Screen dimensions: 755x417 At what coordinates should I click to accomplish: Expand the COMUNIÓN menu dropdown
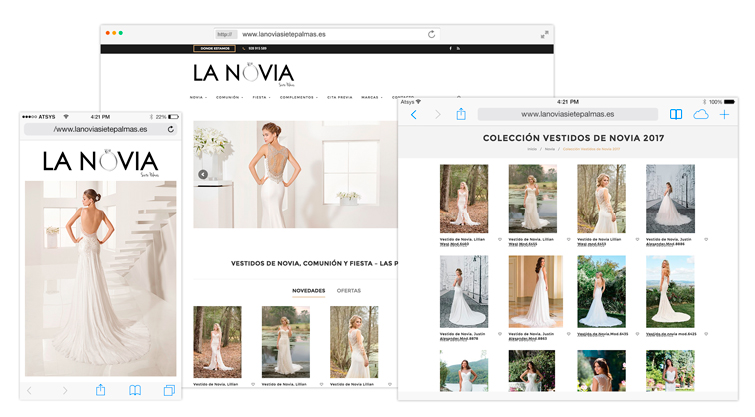(x=229, y=97)
